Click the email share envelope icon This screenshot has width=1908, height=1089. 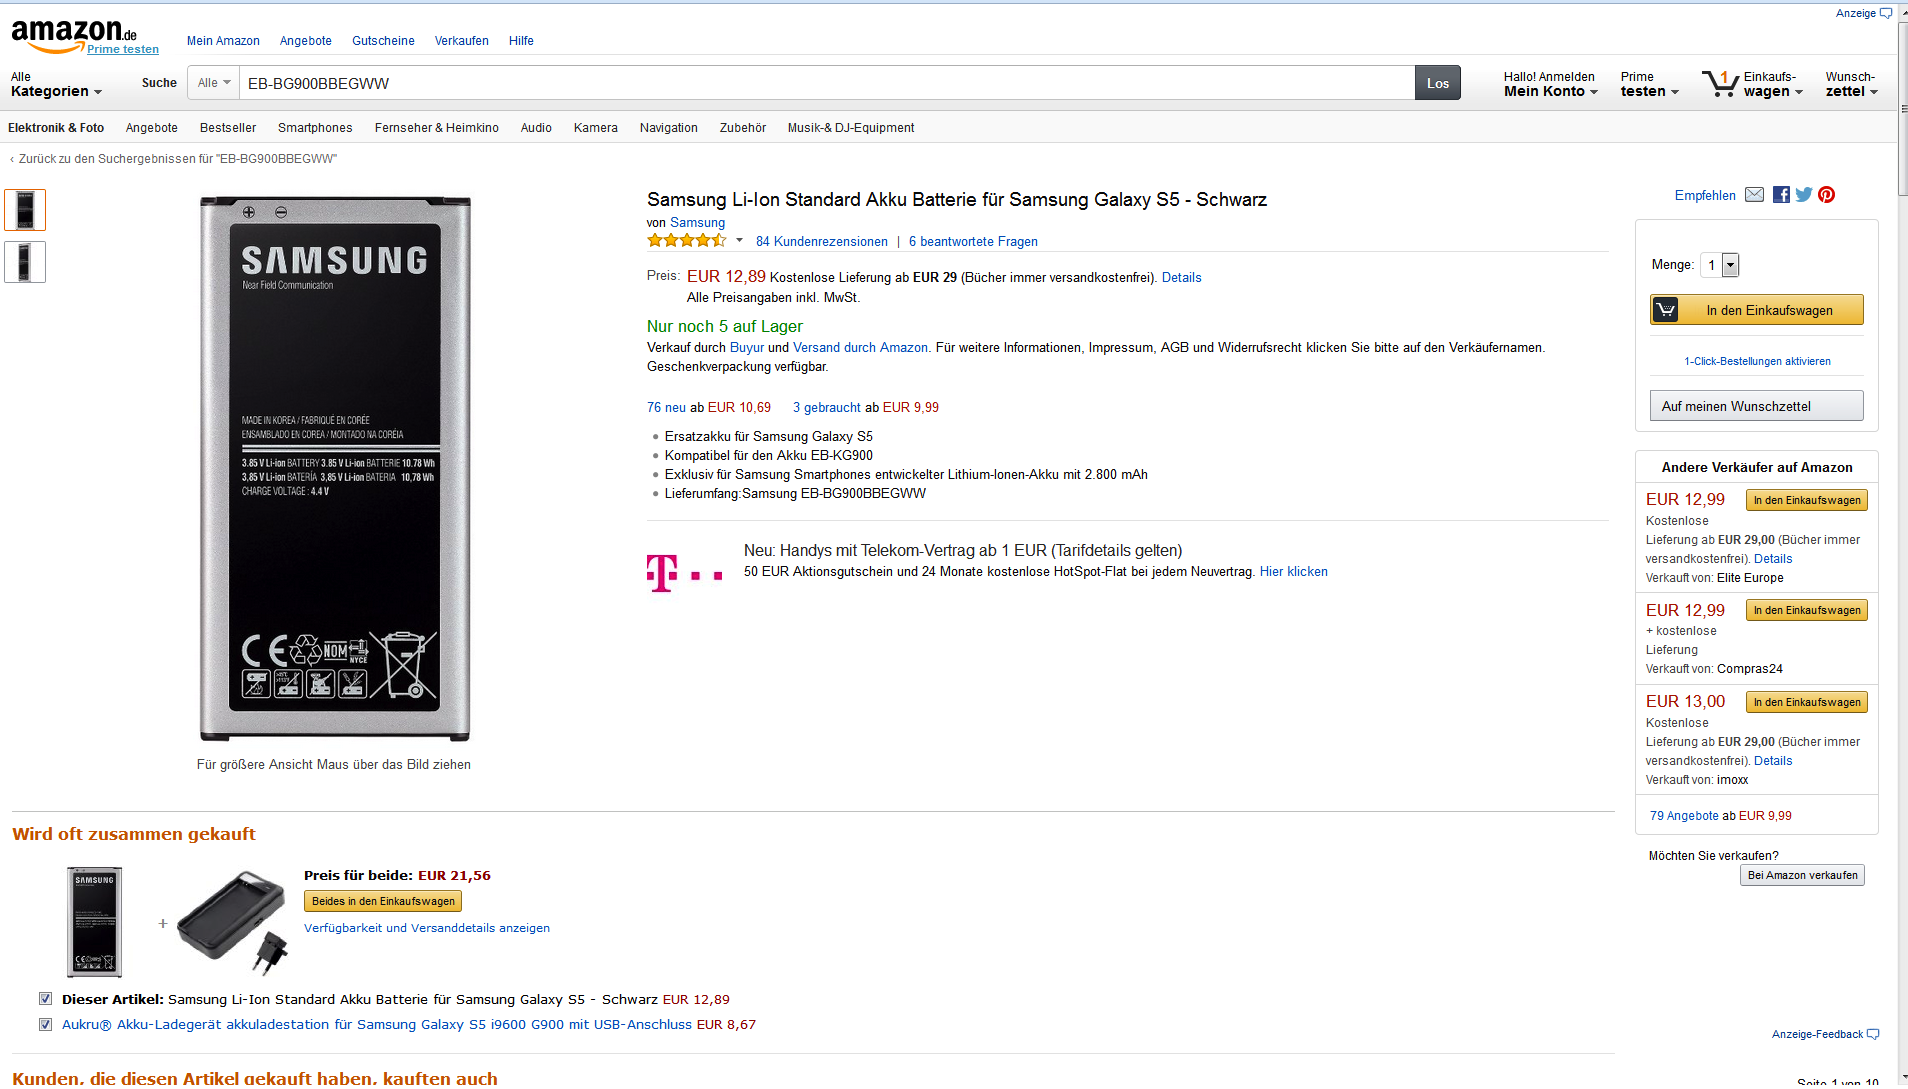coord(1754,195)
